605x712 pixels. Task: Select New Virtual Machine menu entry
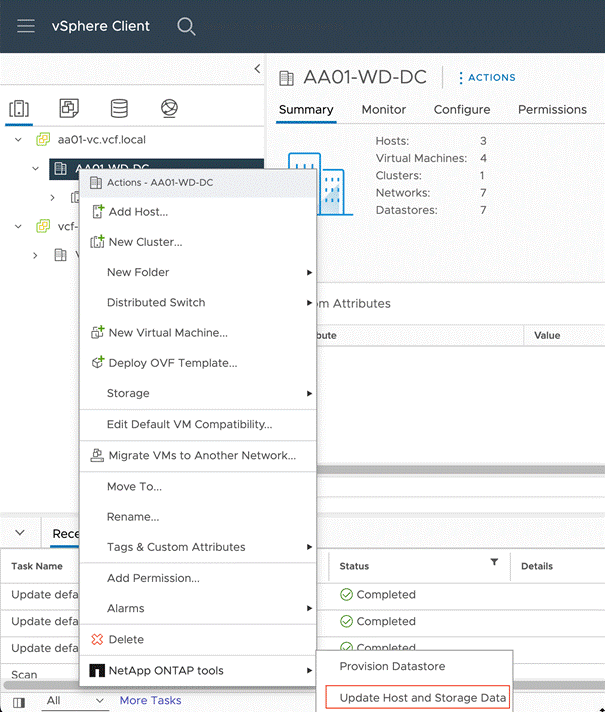click(198, 332)
